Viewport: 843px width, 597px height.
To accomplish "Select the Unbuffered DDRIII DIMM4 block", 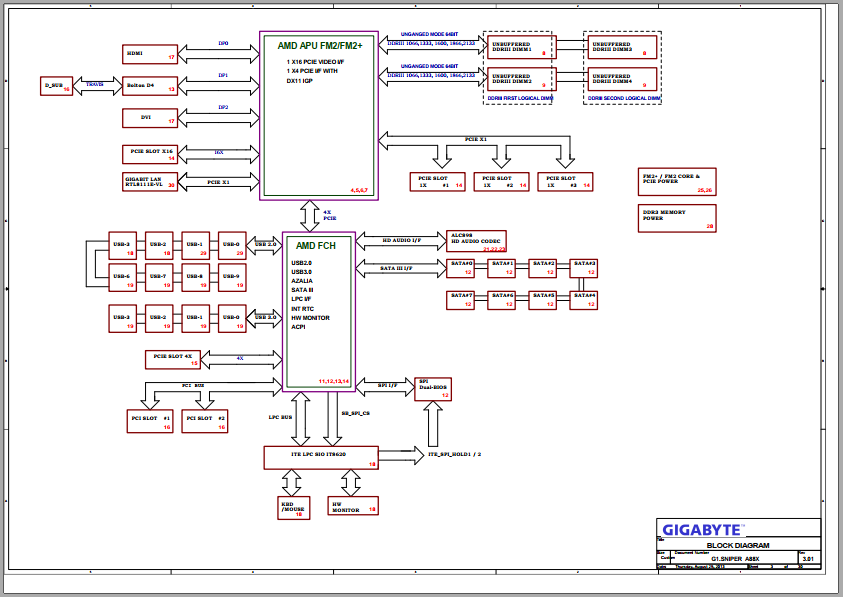I will (621, 80).
